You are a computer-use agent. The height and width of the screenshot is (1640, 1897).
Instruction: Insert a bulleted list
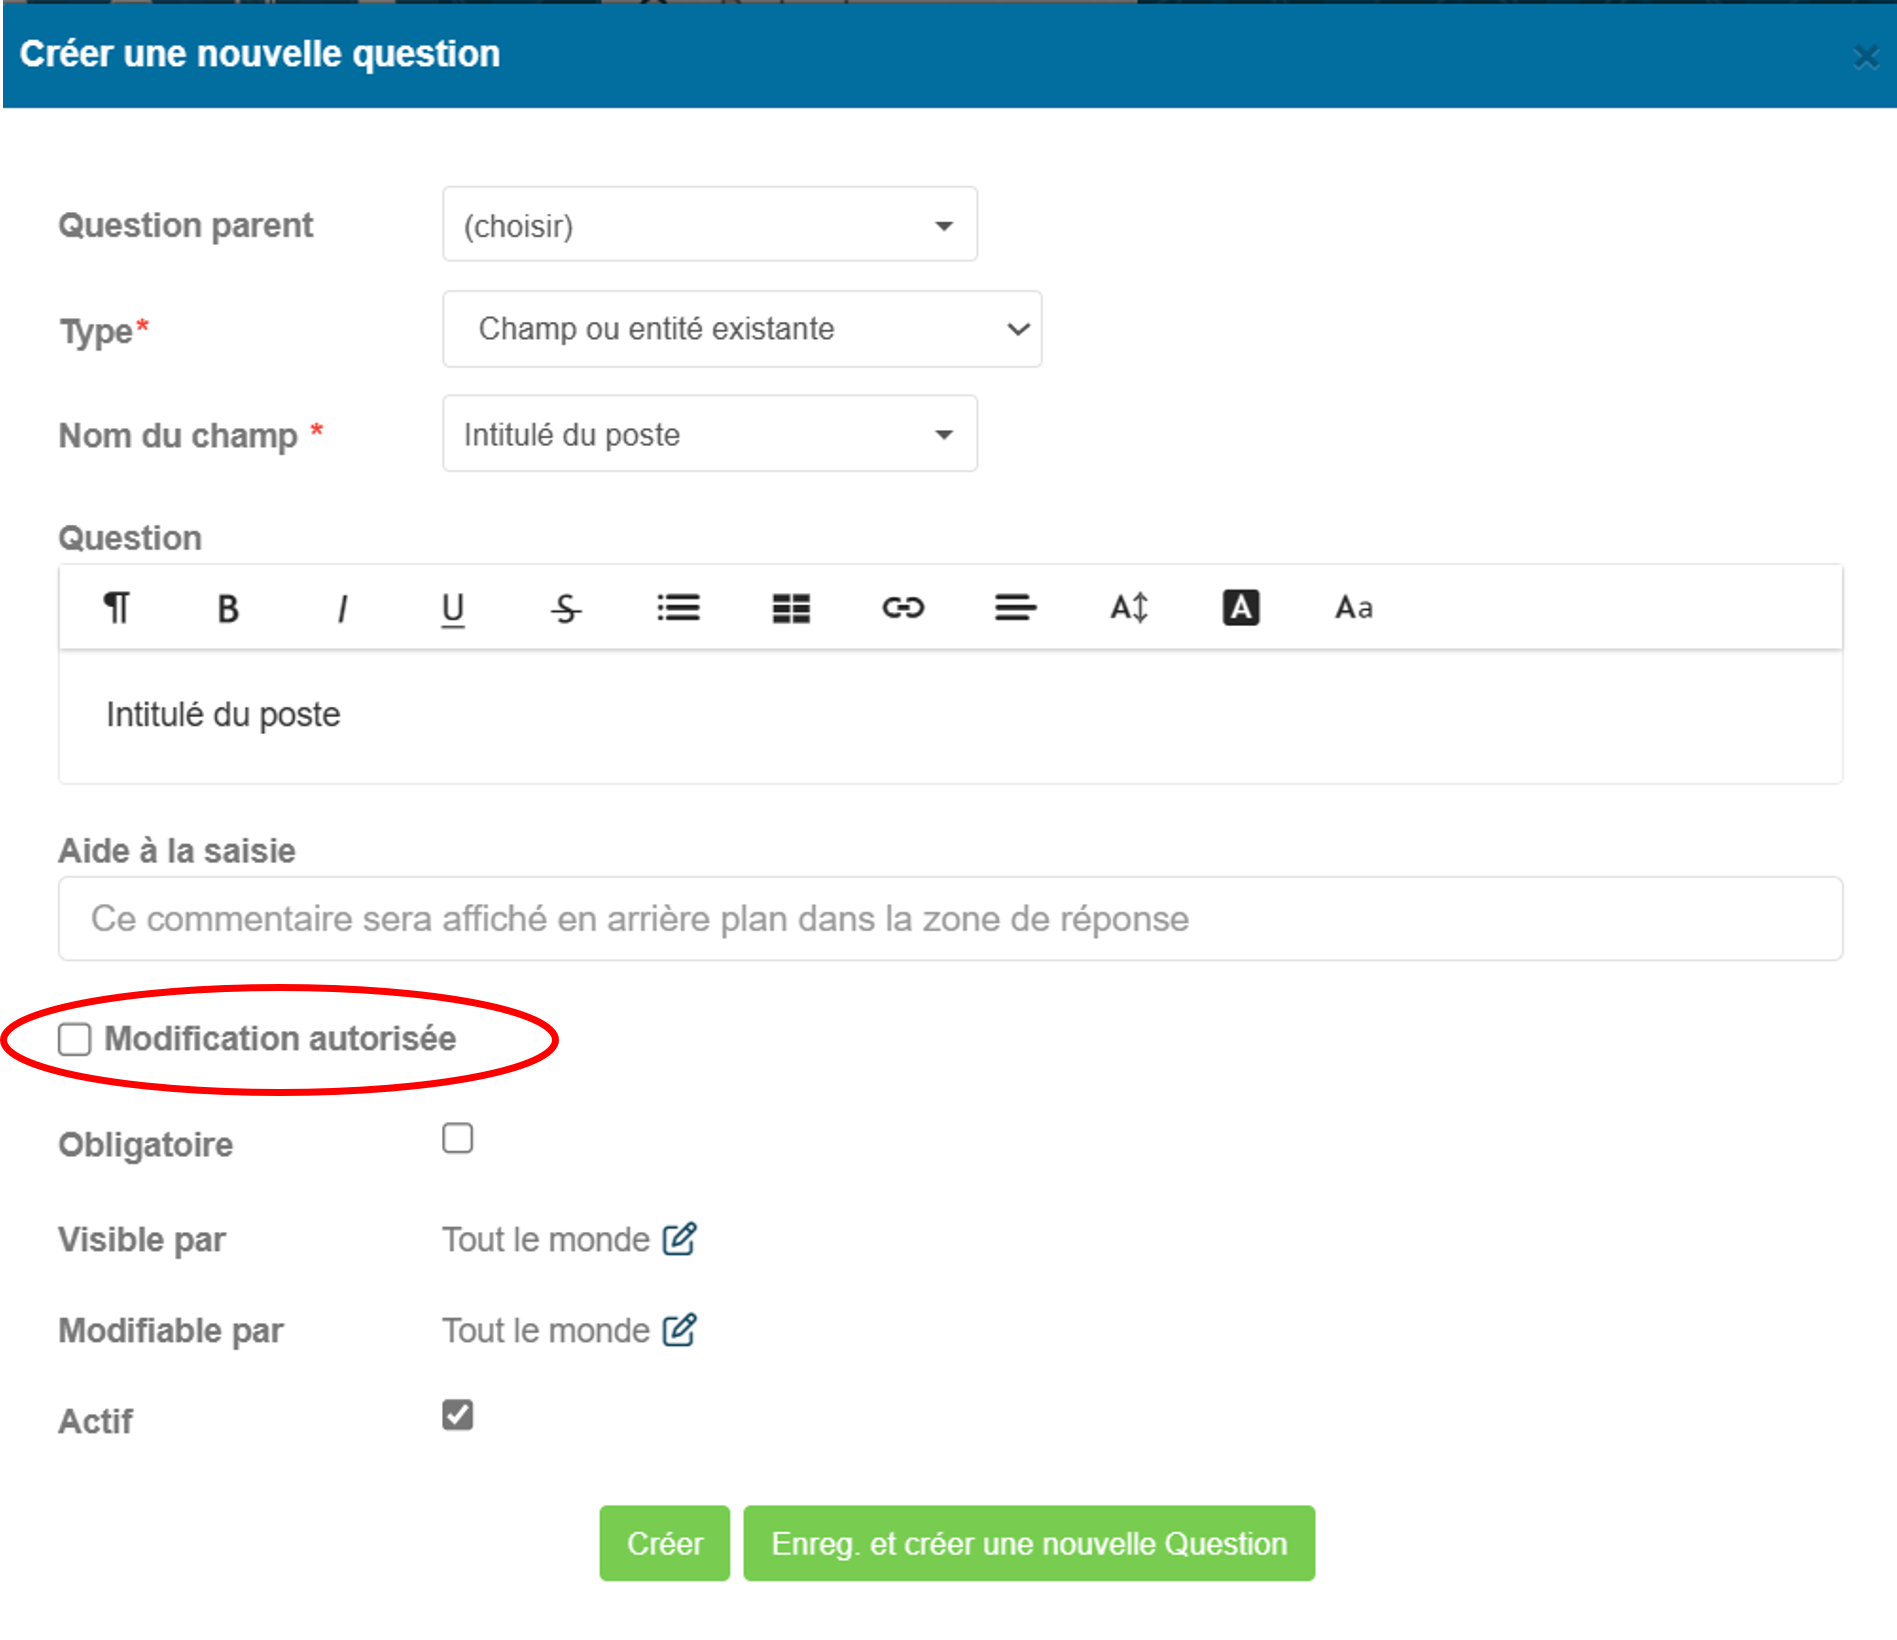coord(678,608)
